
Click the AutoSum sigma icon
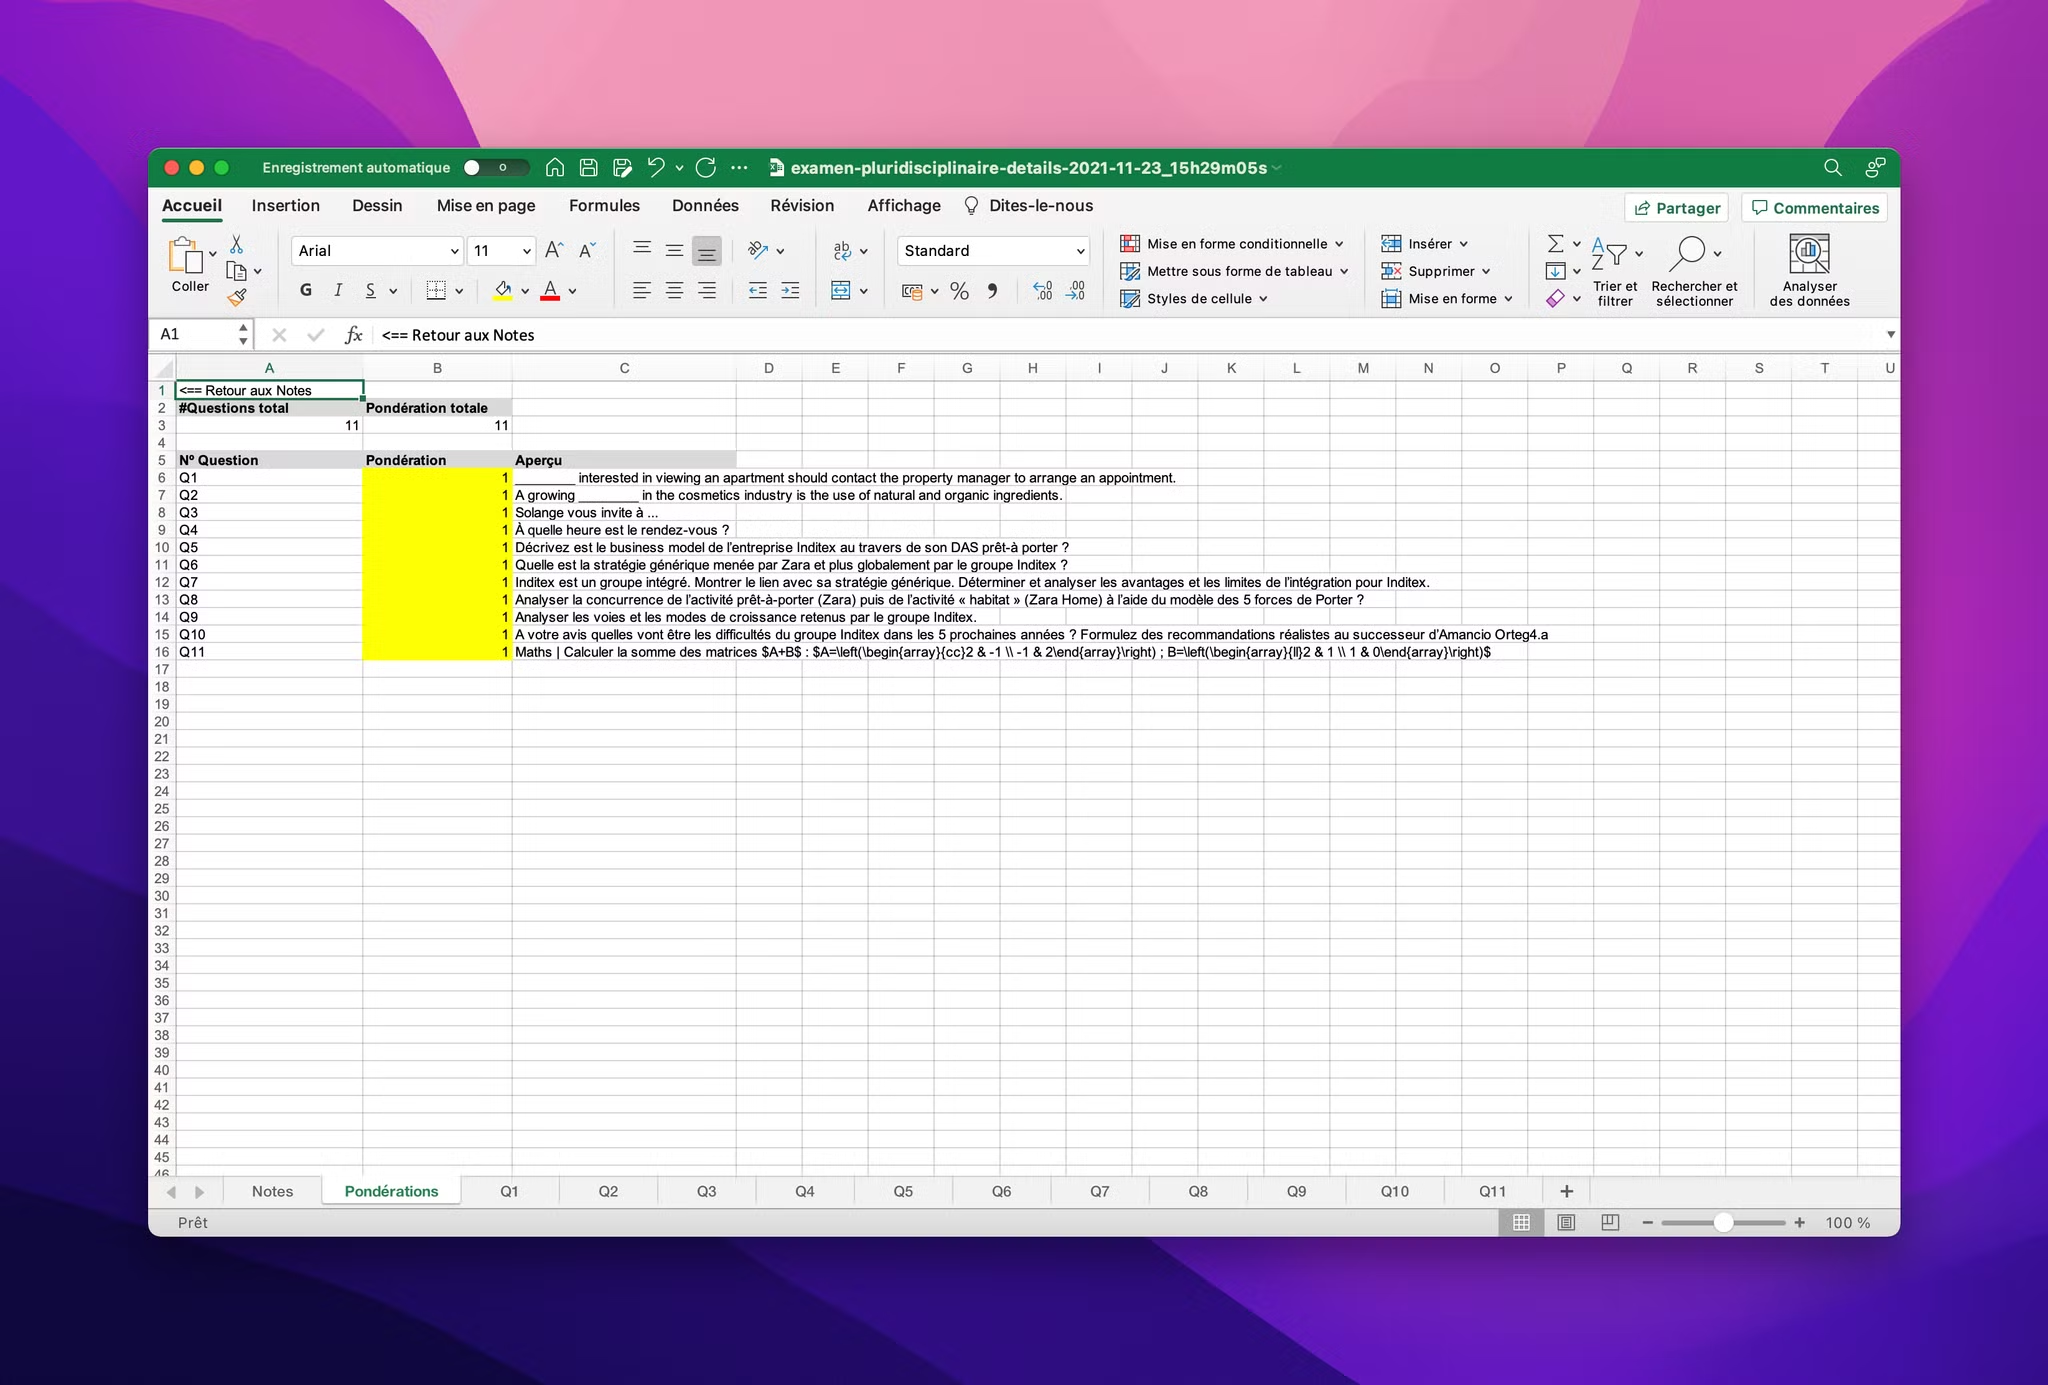click(x=1555, y=244)
